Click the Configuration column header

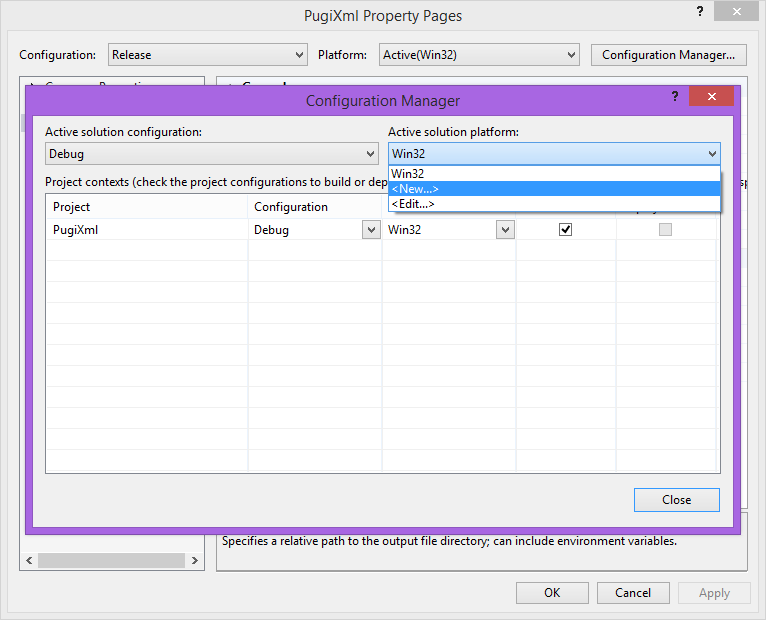click(x=315, y=207)
